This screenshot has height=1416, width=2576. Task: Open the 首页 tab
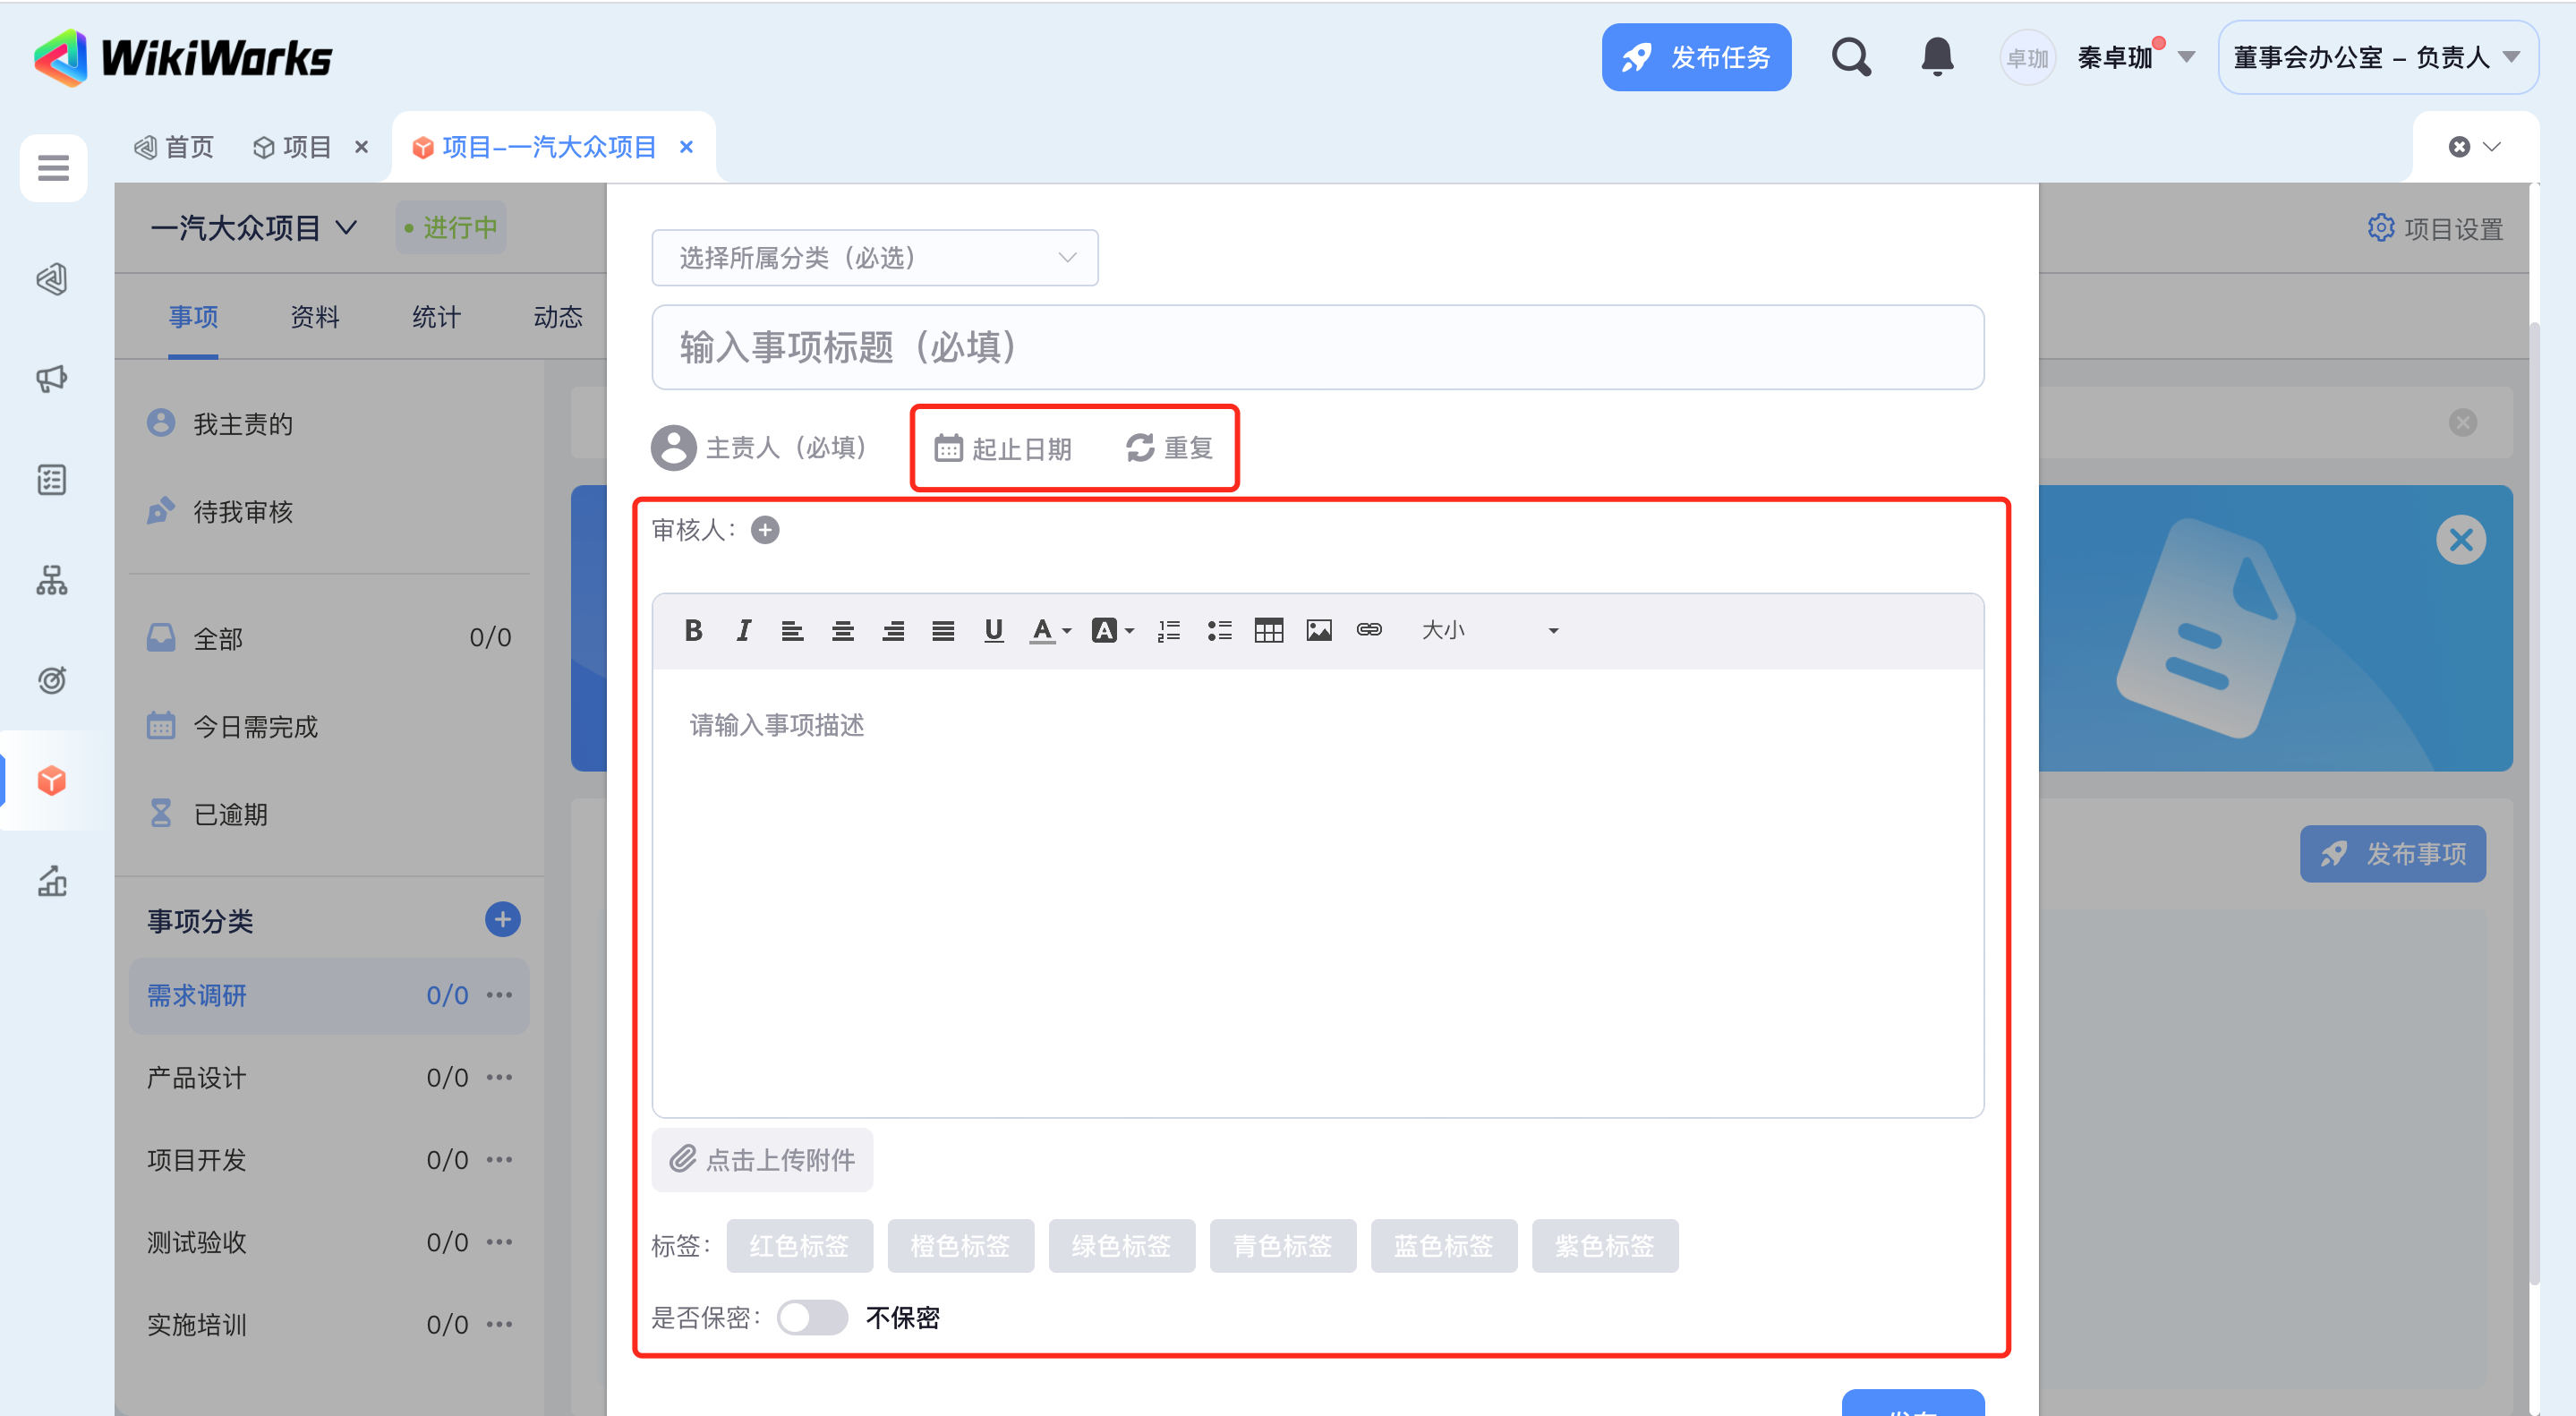175,147
